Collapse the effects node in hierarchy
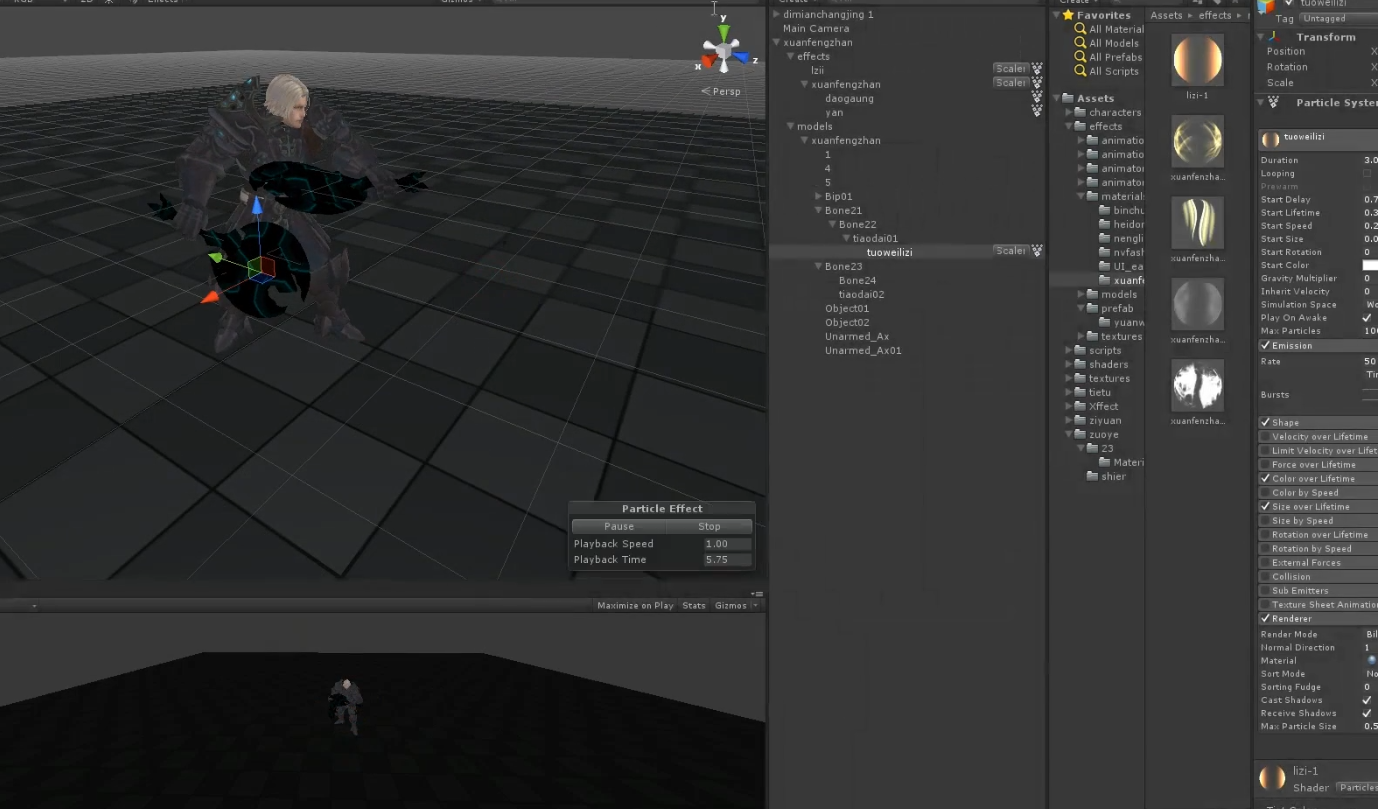The height and width of the screenshot is (809, 1378). point(790,56)
